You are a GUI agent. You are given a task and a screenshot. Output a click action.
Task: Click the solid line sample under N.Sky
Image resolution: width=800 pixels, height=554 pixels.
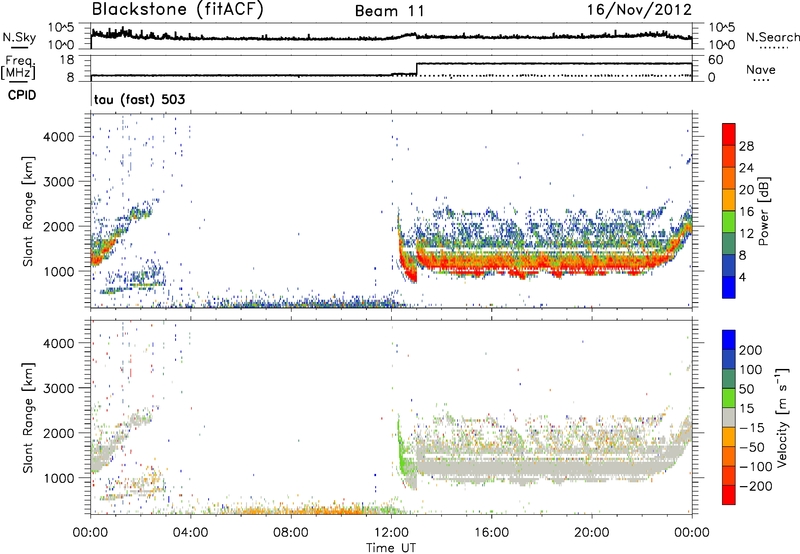coord(19,47)
